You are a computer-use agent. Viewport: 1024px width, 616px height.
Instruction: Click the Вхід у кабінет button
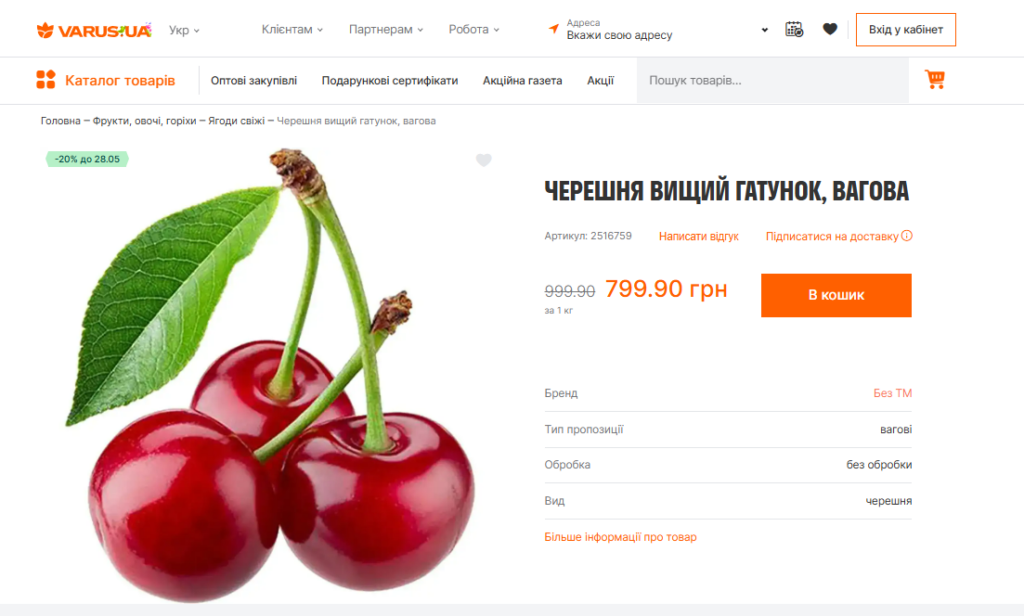click(906, 29)
